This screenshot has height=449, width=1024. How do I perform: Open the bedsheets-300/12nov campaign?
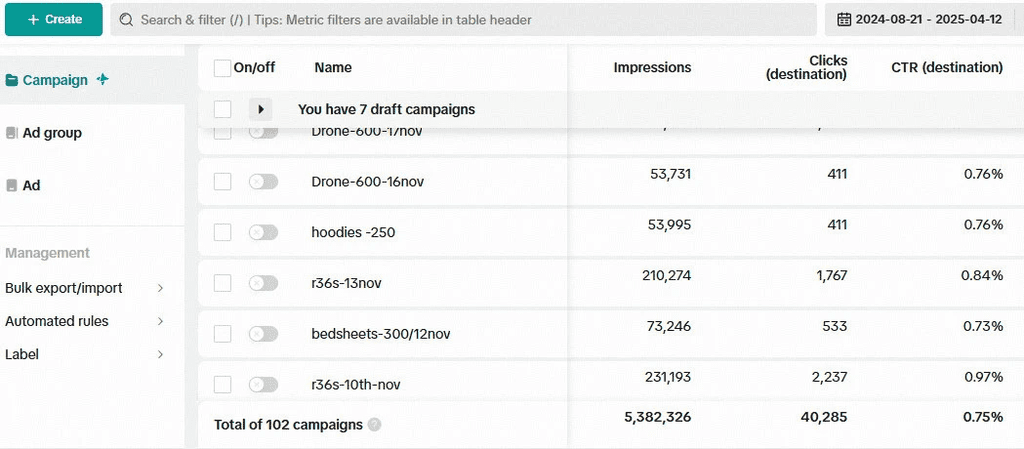click(x=380, y=334)
